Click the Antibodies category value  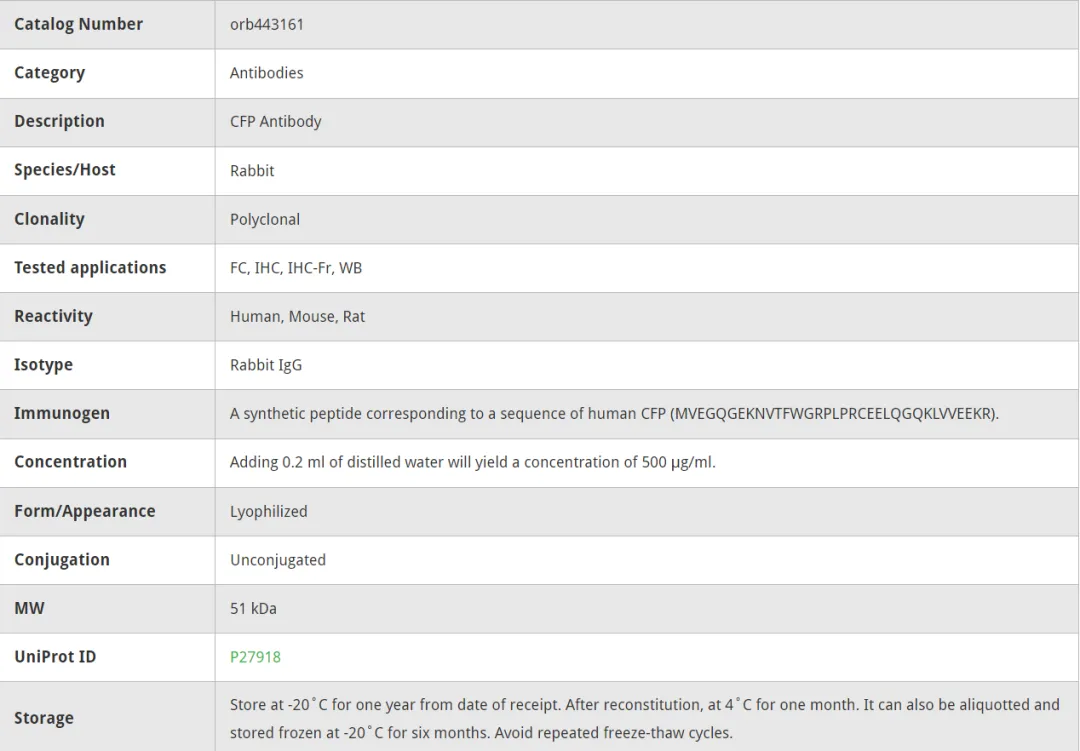coord(267,73)
